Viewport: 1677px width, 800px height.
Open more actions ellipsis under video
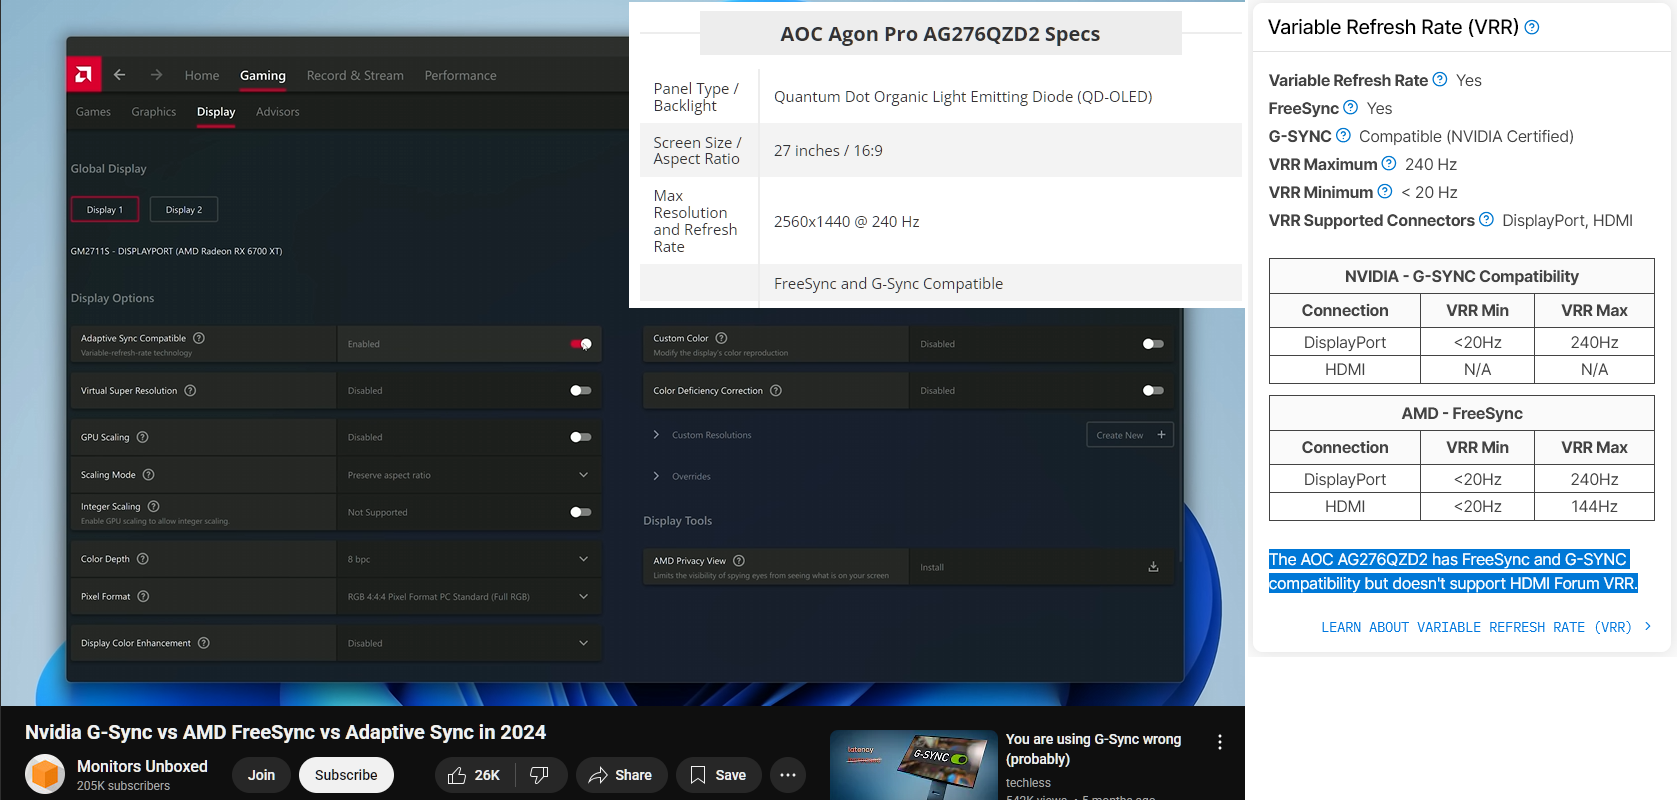point(788,775)
